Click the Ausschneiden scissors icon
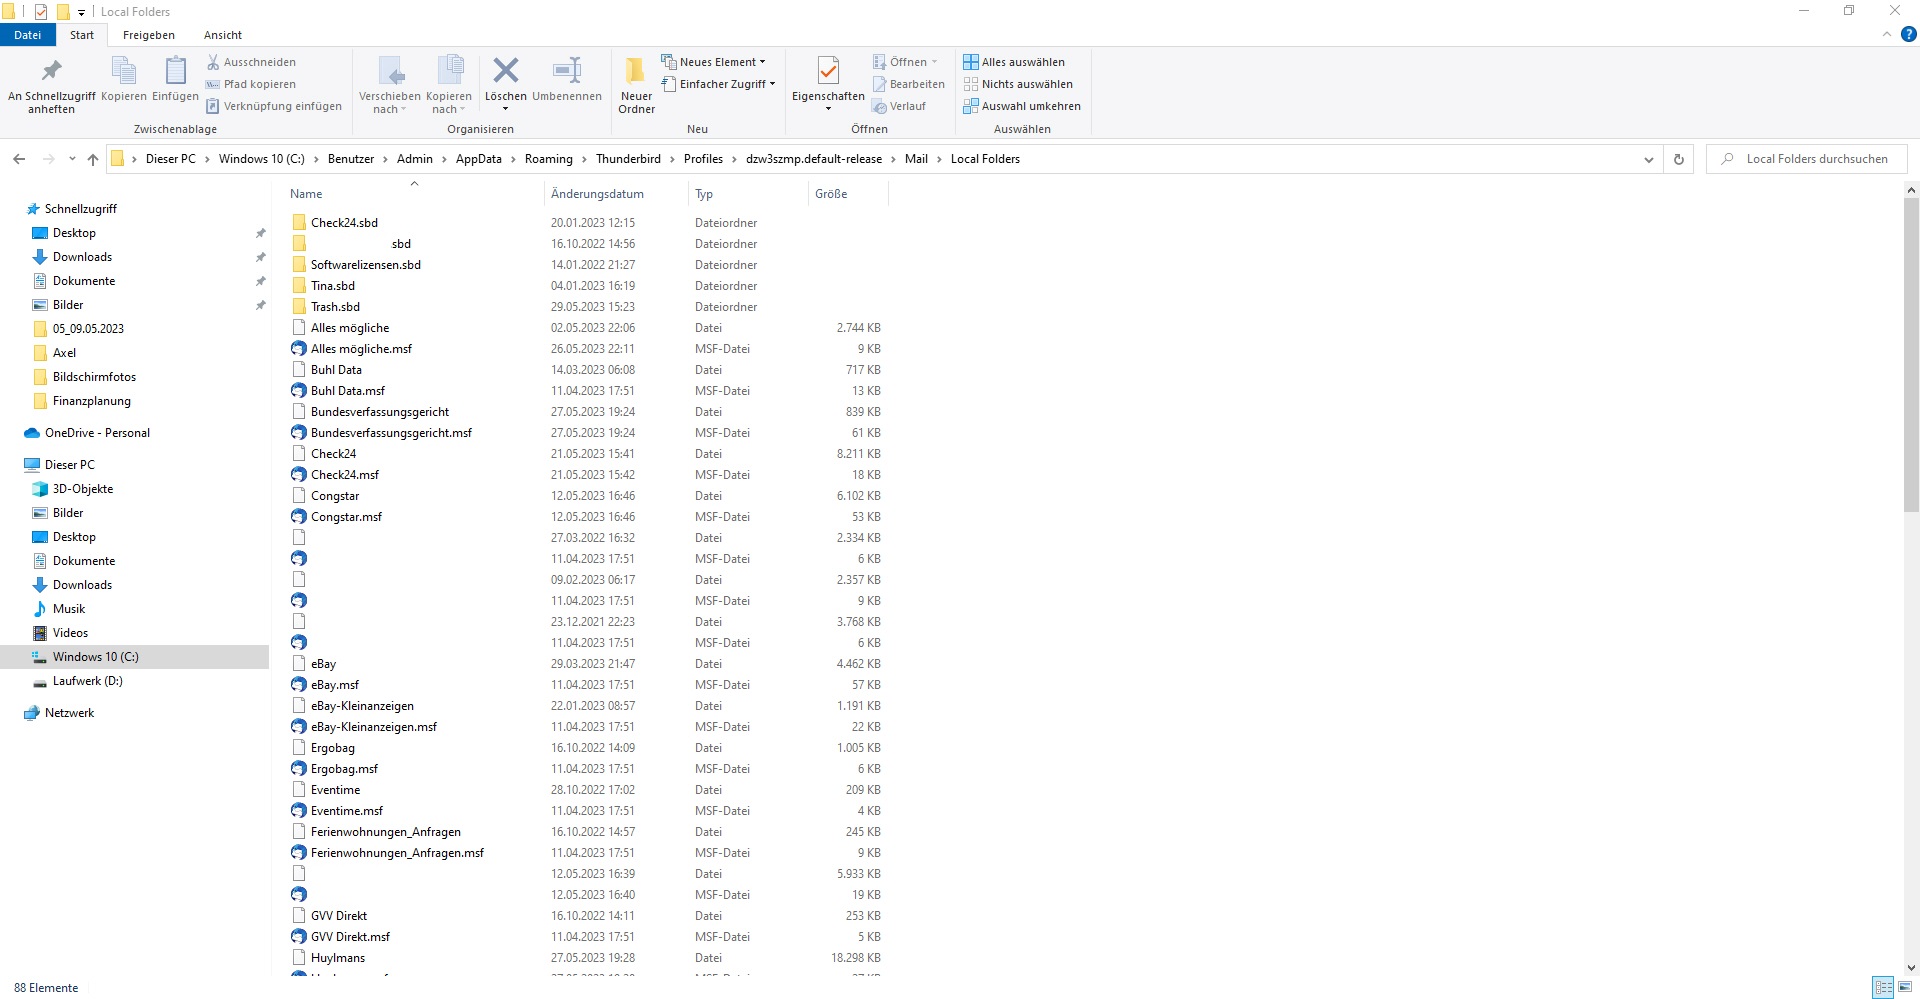 pyautogui.click(x=213, y=62)
